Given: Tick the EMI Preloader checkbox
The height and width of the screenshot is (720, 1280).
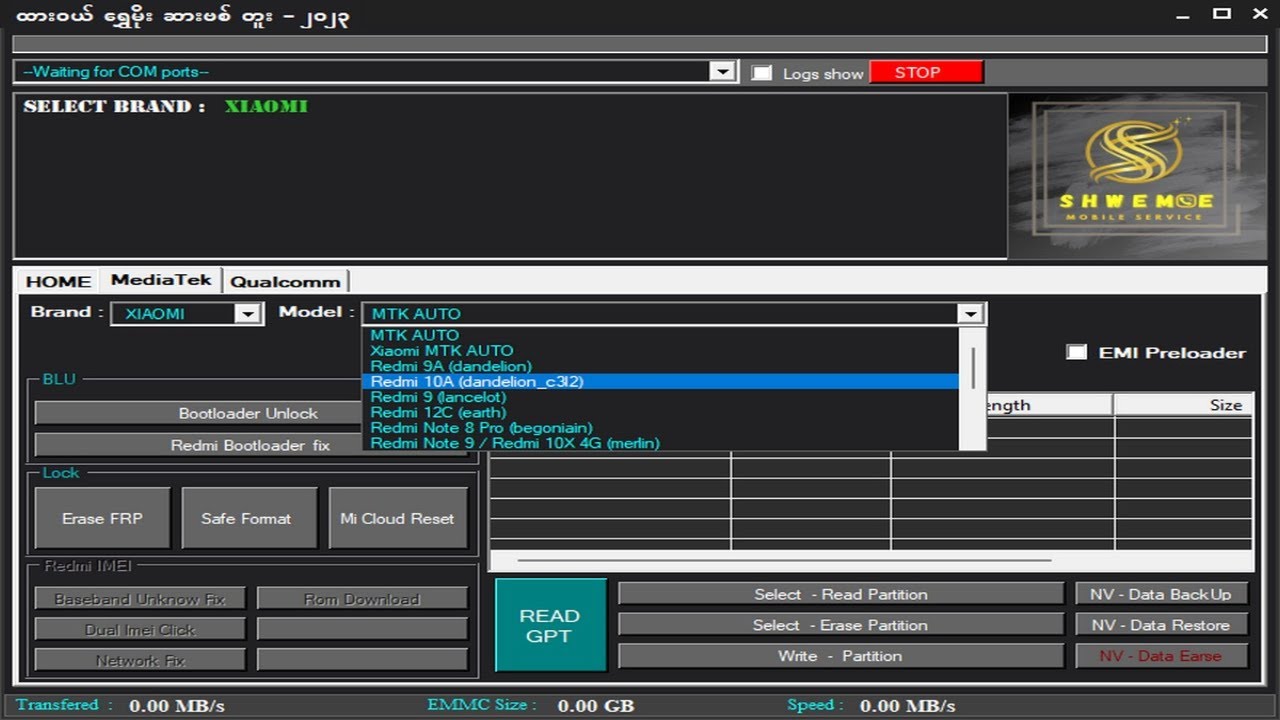Looking at the screenshot, I should tap(1076, 352).
